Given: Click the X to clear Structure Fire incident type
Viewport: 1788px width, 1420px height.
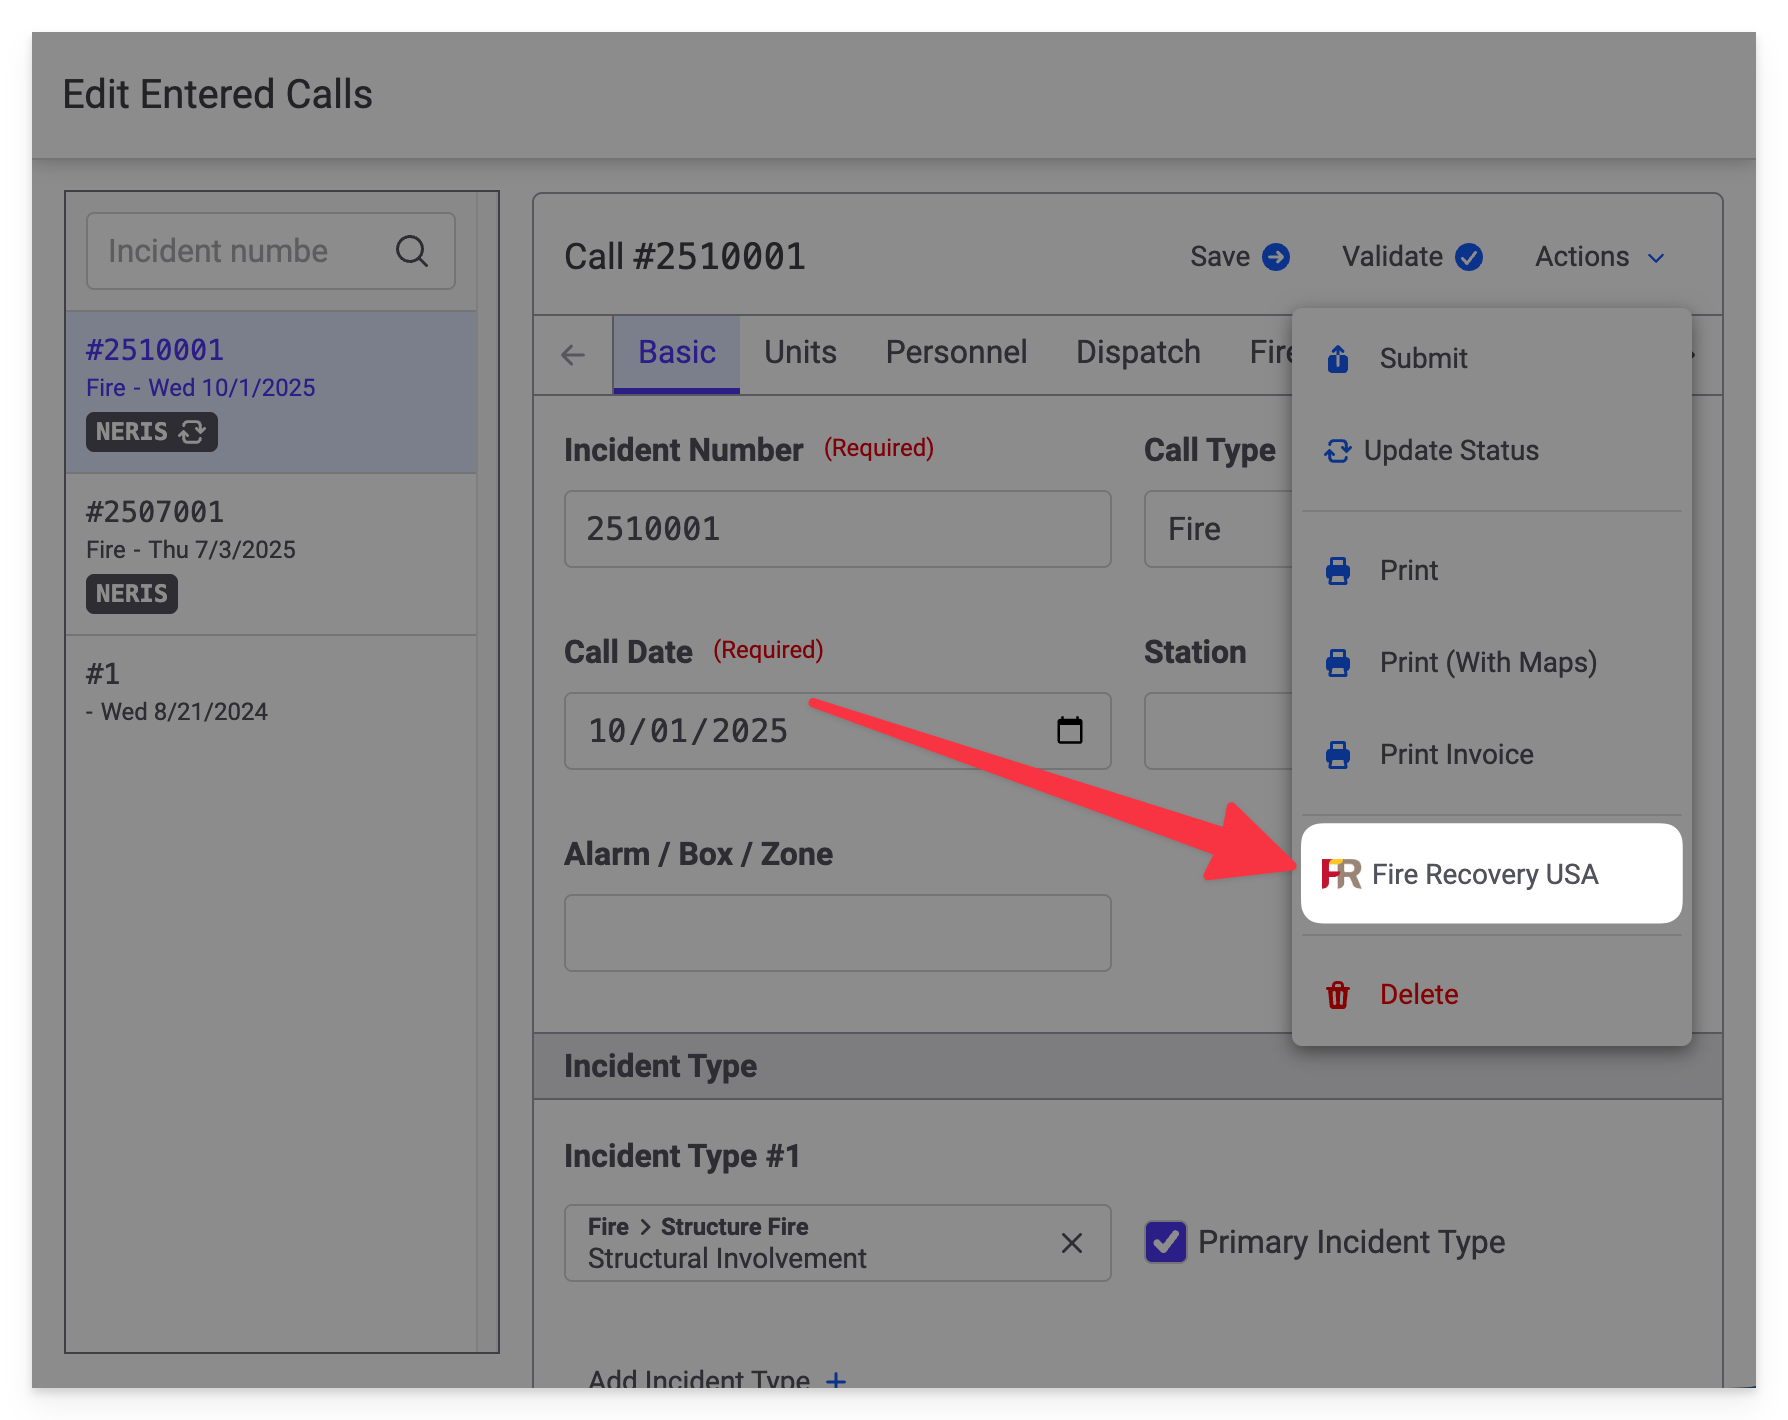Looking at the screenshot, I should (x=1071, y=1243).
